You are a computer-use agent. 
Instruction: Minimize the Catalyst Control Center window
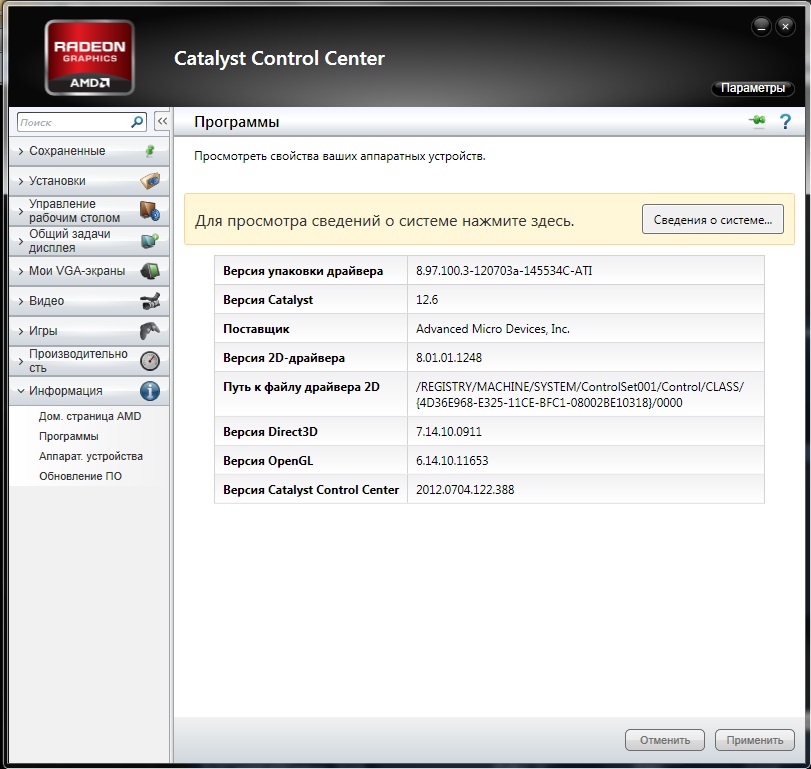pyautogui.click(x=761, y=27)
